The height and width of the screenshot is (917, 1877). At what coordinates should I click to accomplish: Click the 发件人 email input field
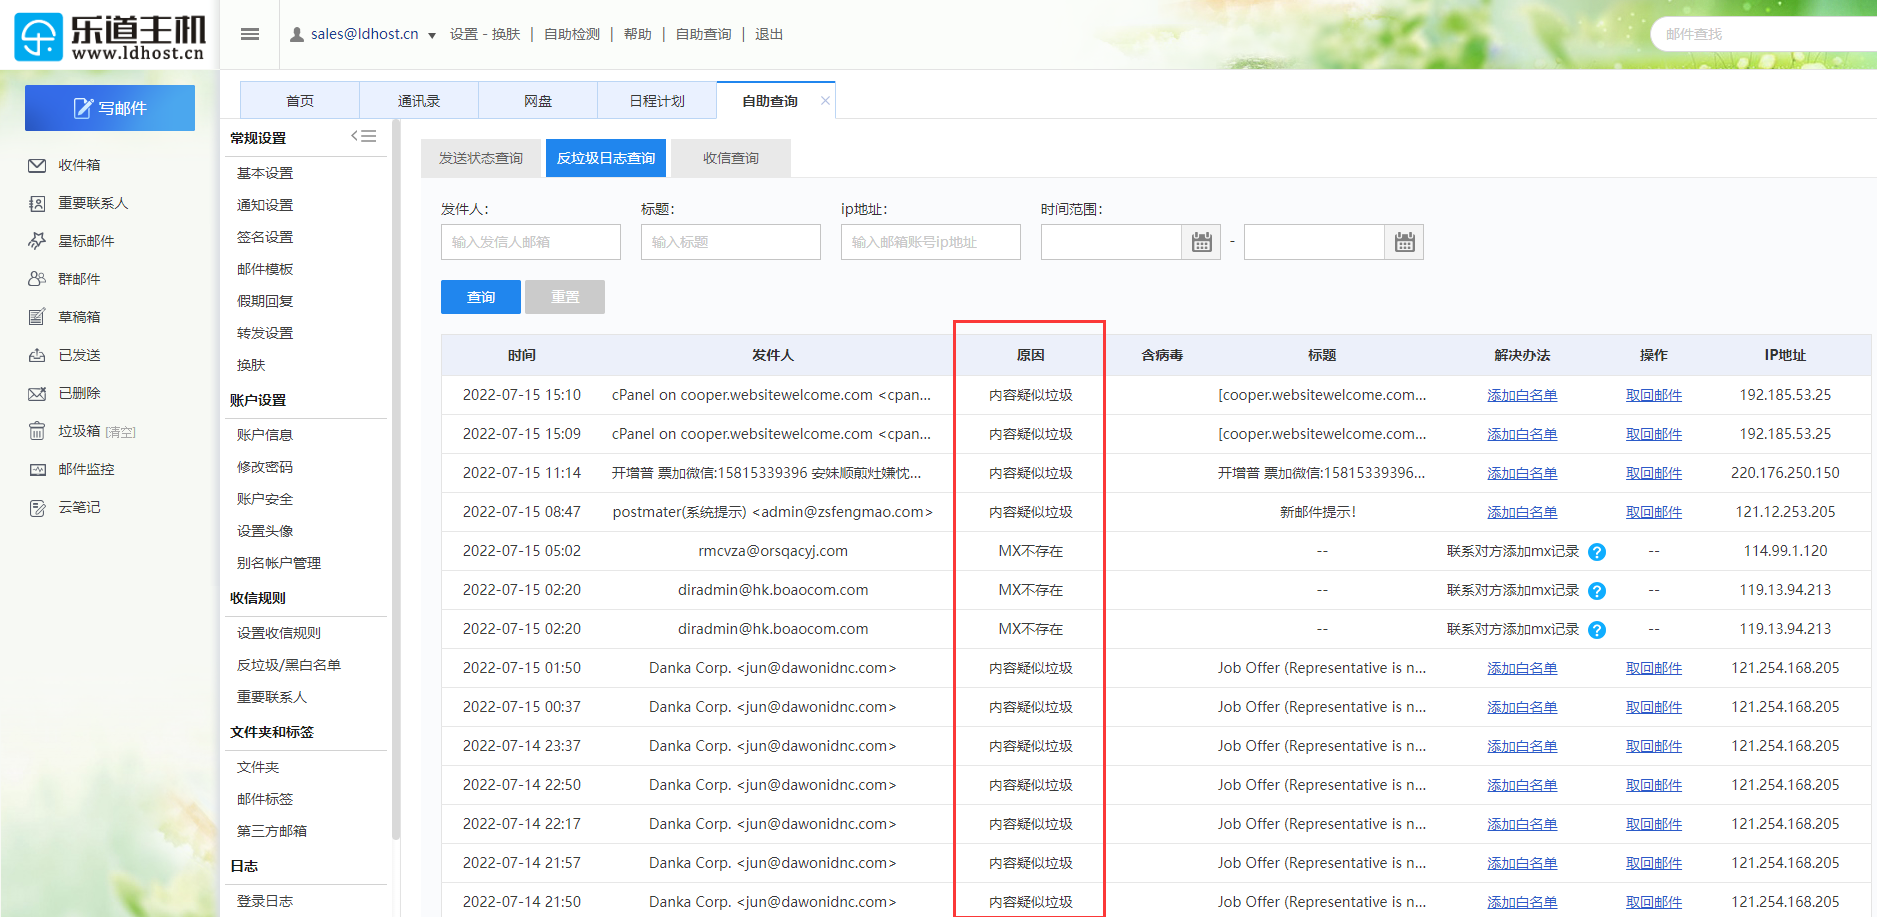coord(531,242)
